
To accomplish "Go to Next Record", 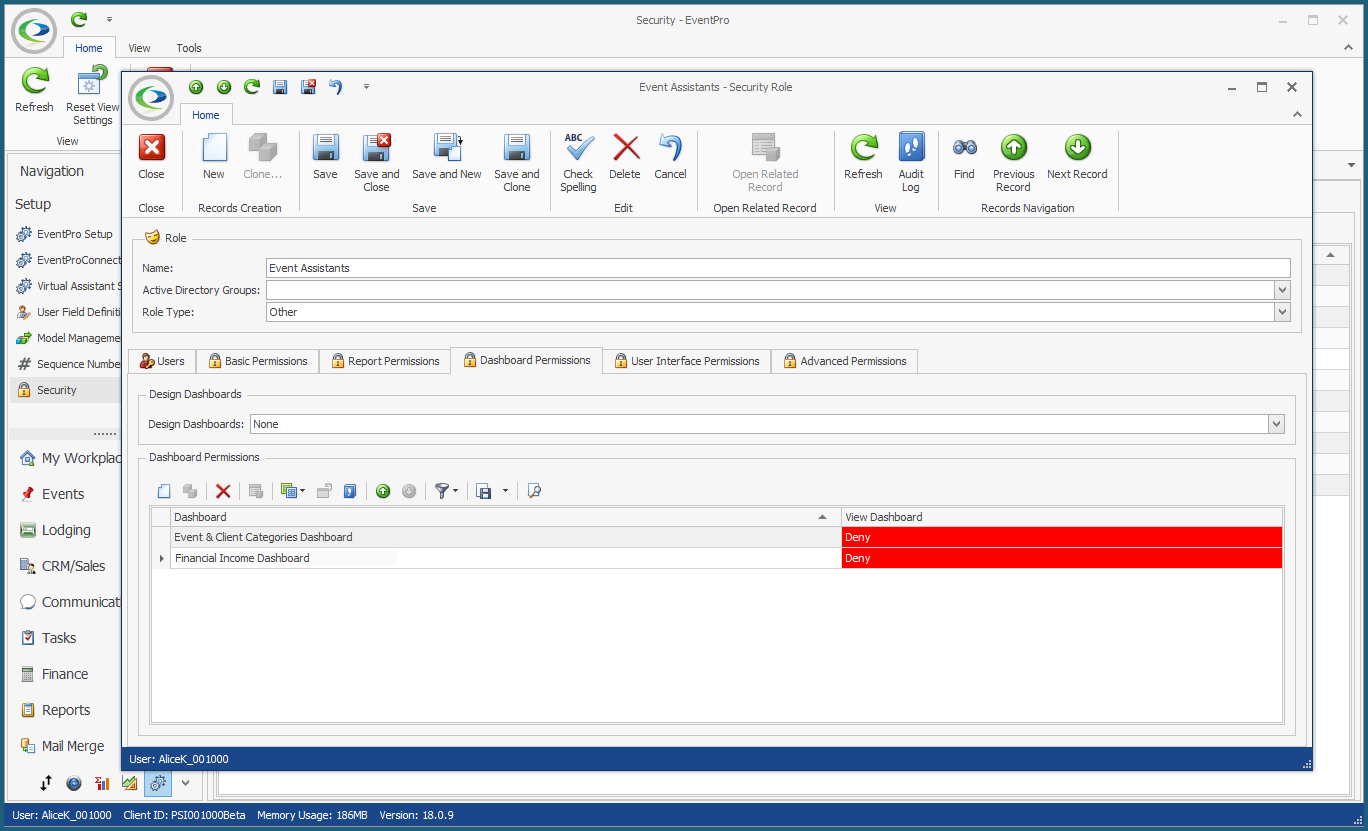I will tap(1077, 157).
